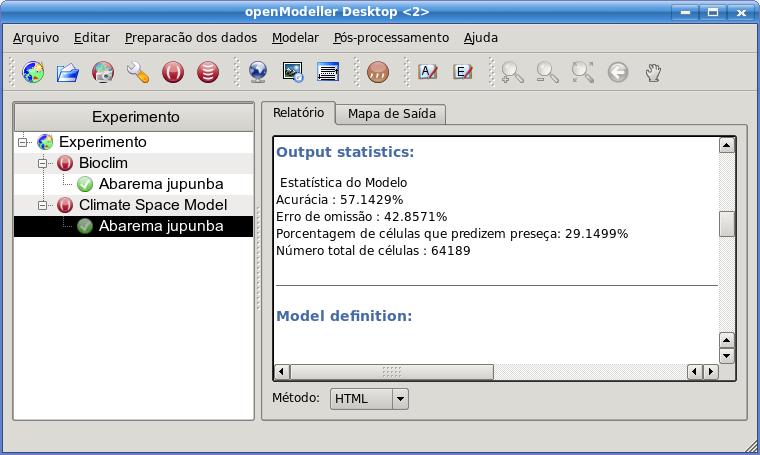Click the 'Número total de células : 64189' line

[x=373, y=251]
